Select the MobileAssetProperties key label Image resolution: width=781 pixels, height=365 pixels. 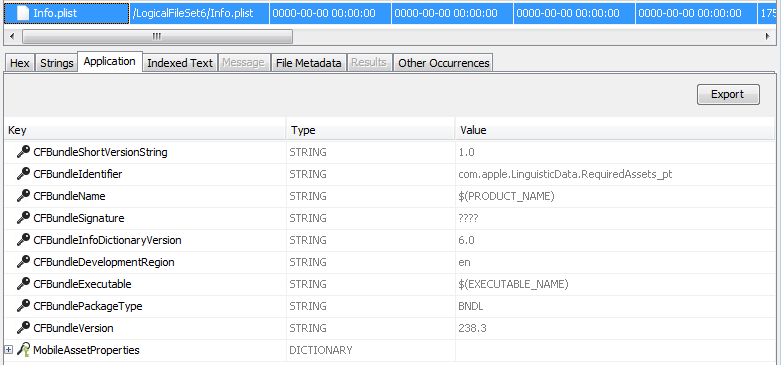pyautogui.click(x=86, y=350)
